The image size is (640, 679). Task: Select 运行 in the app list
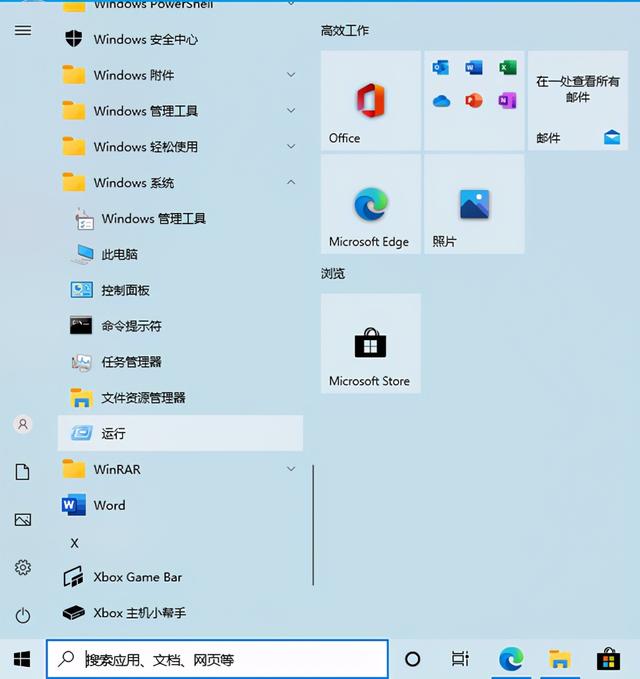(x=180, y=433)
